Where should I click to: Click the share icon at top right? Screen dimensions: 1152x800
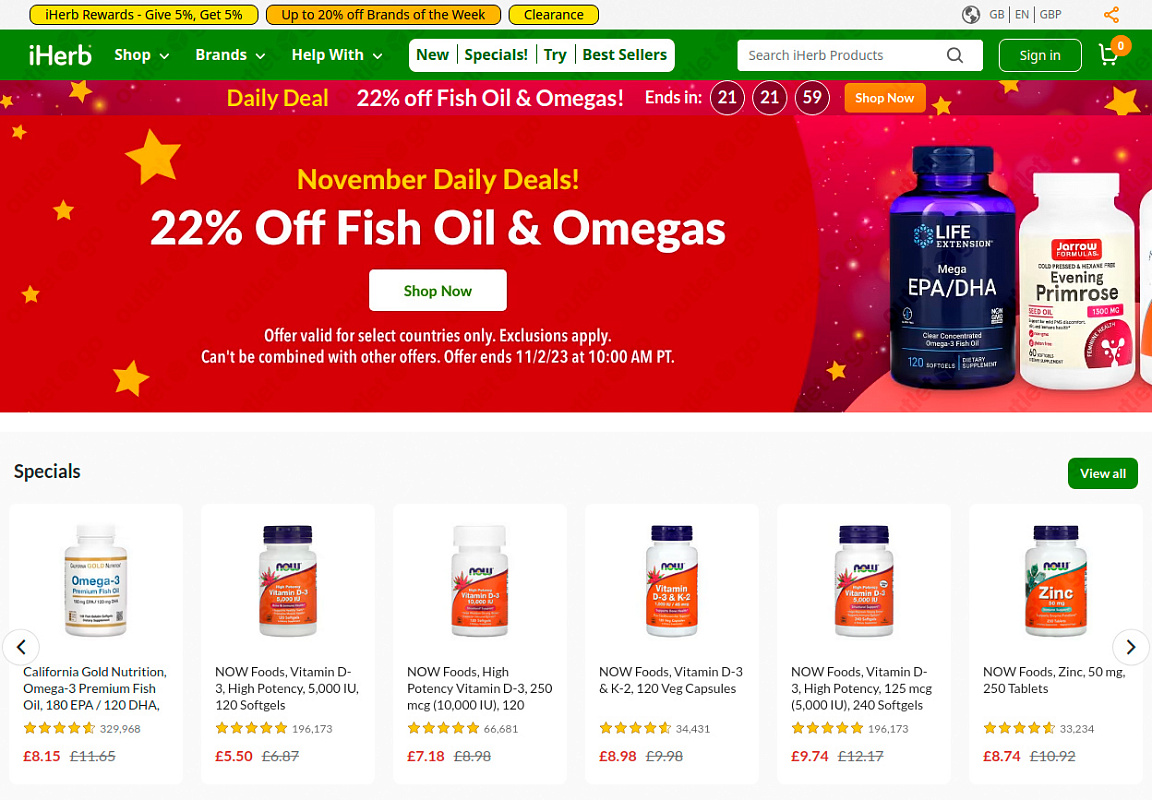pos(1111,15)
